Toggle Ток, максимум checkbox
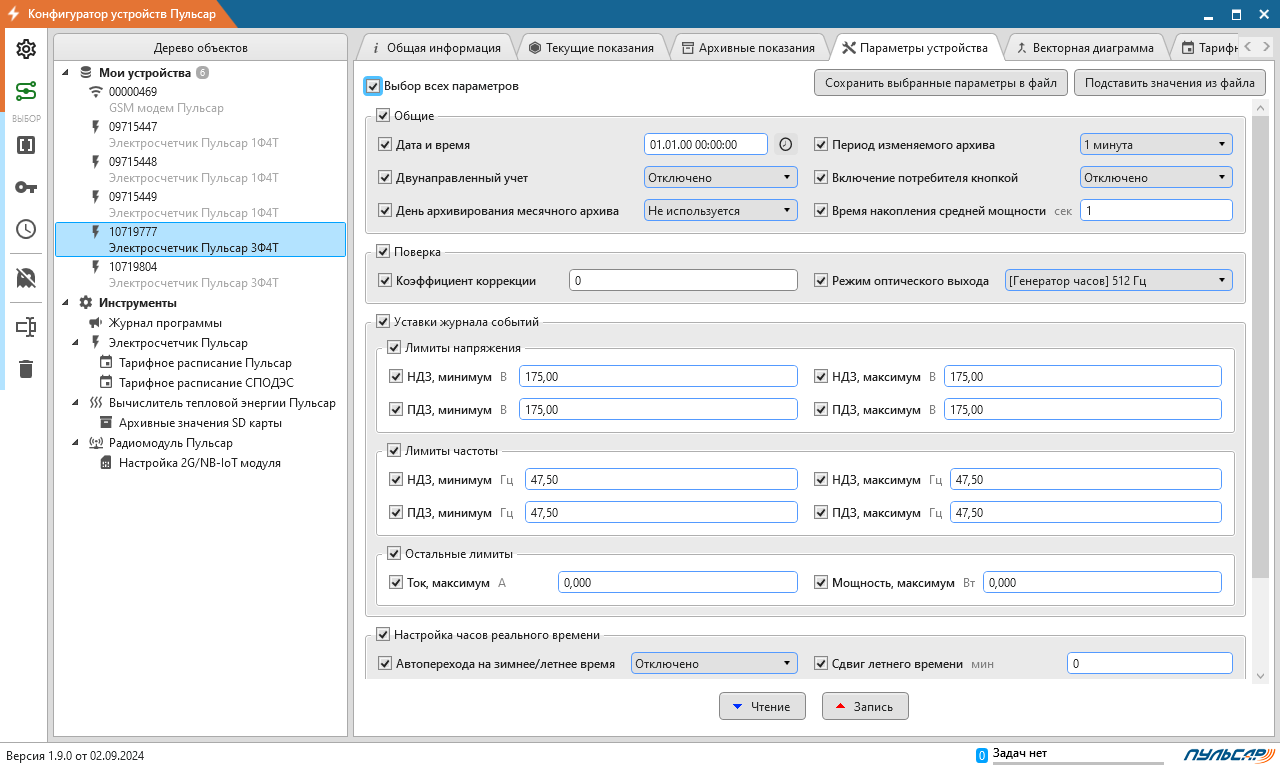 (396, 582)
